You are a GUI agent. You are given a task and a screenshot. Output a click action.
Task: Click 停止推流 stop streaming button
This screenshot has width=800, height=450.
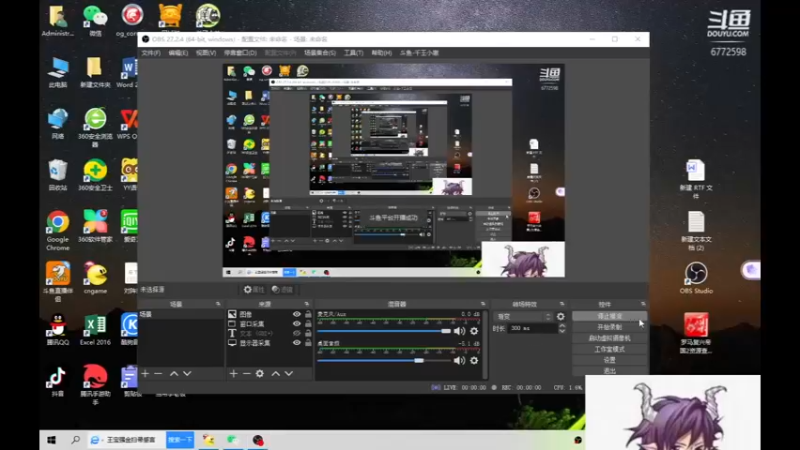(x=609, y=316)
